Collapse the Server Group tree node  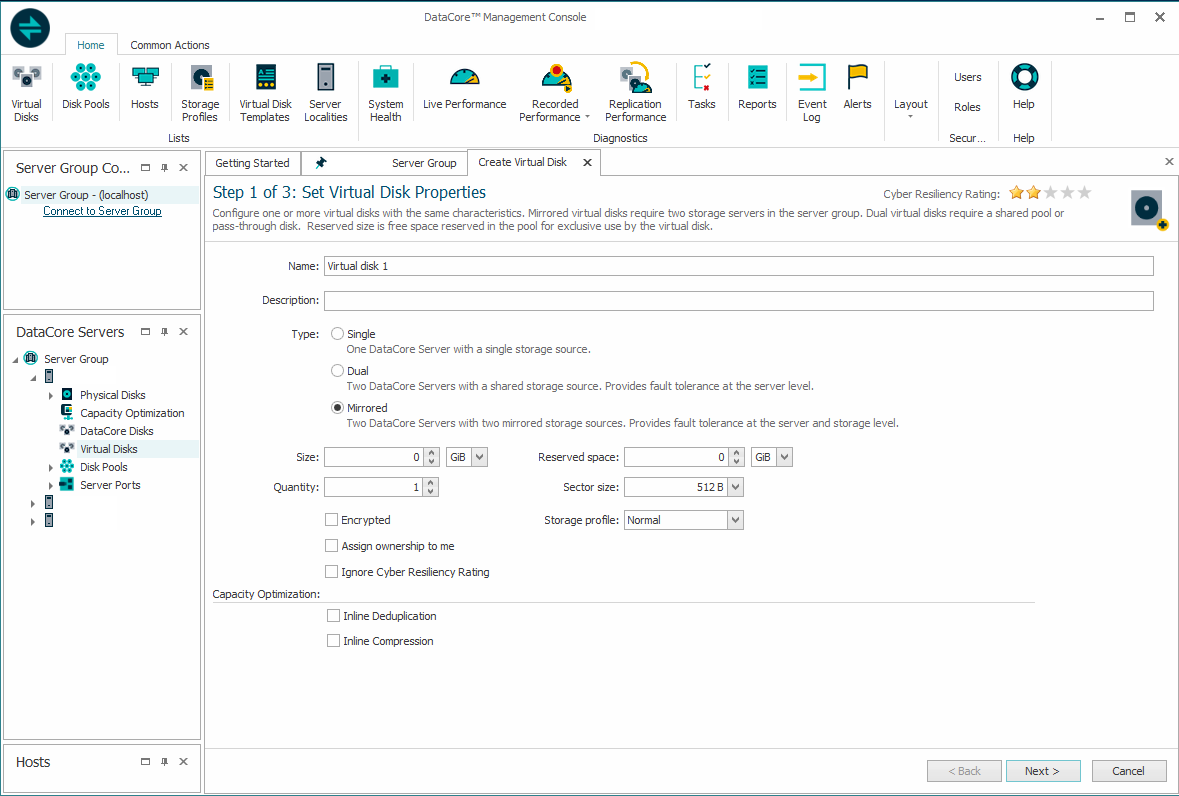point(15,360)
